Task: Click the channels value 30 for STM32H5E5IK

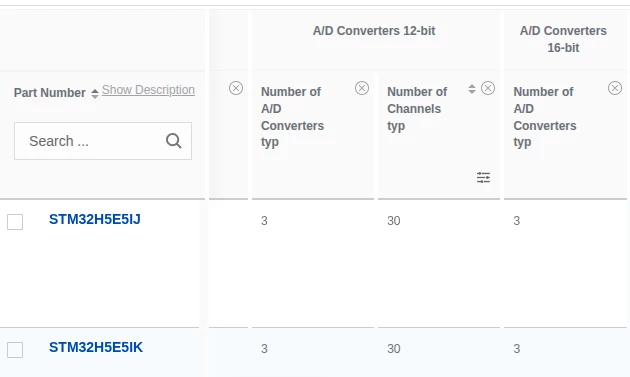Action: (394, 348)
